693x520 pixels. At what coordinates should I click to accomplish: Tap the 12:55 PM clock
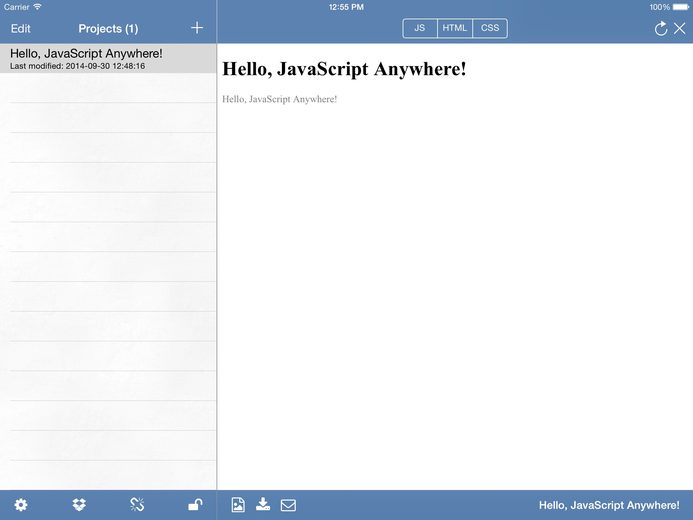[x=346, y=7]
